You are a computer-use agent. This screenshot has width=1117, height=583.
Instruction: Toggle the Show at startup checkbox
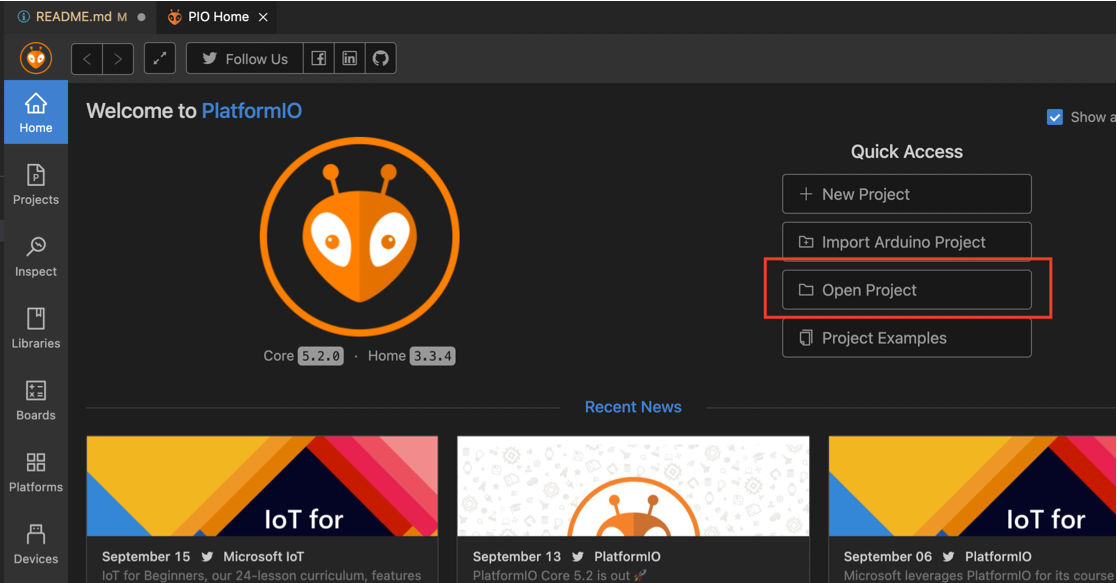click(1055, 117)
